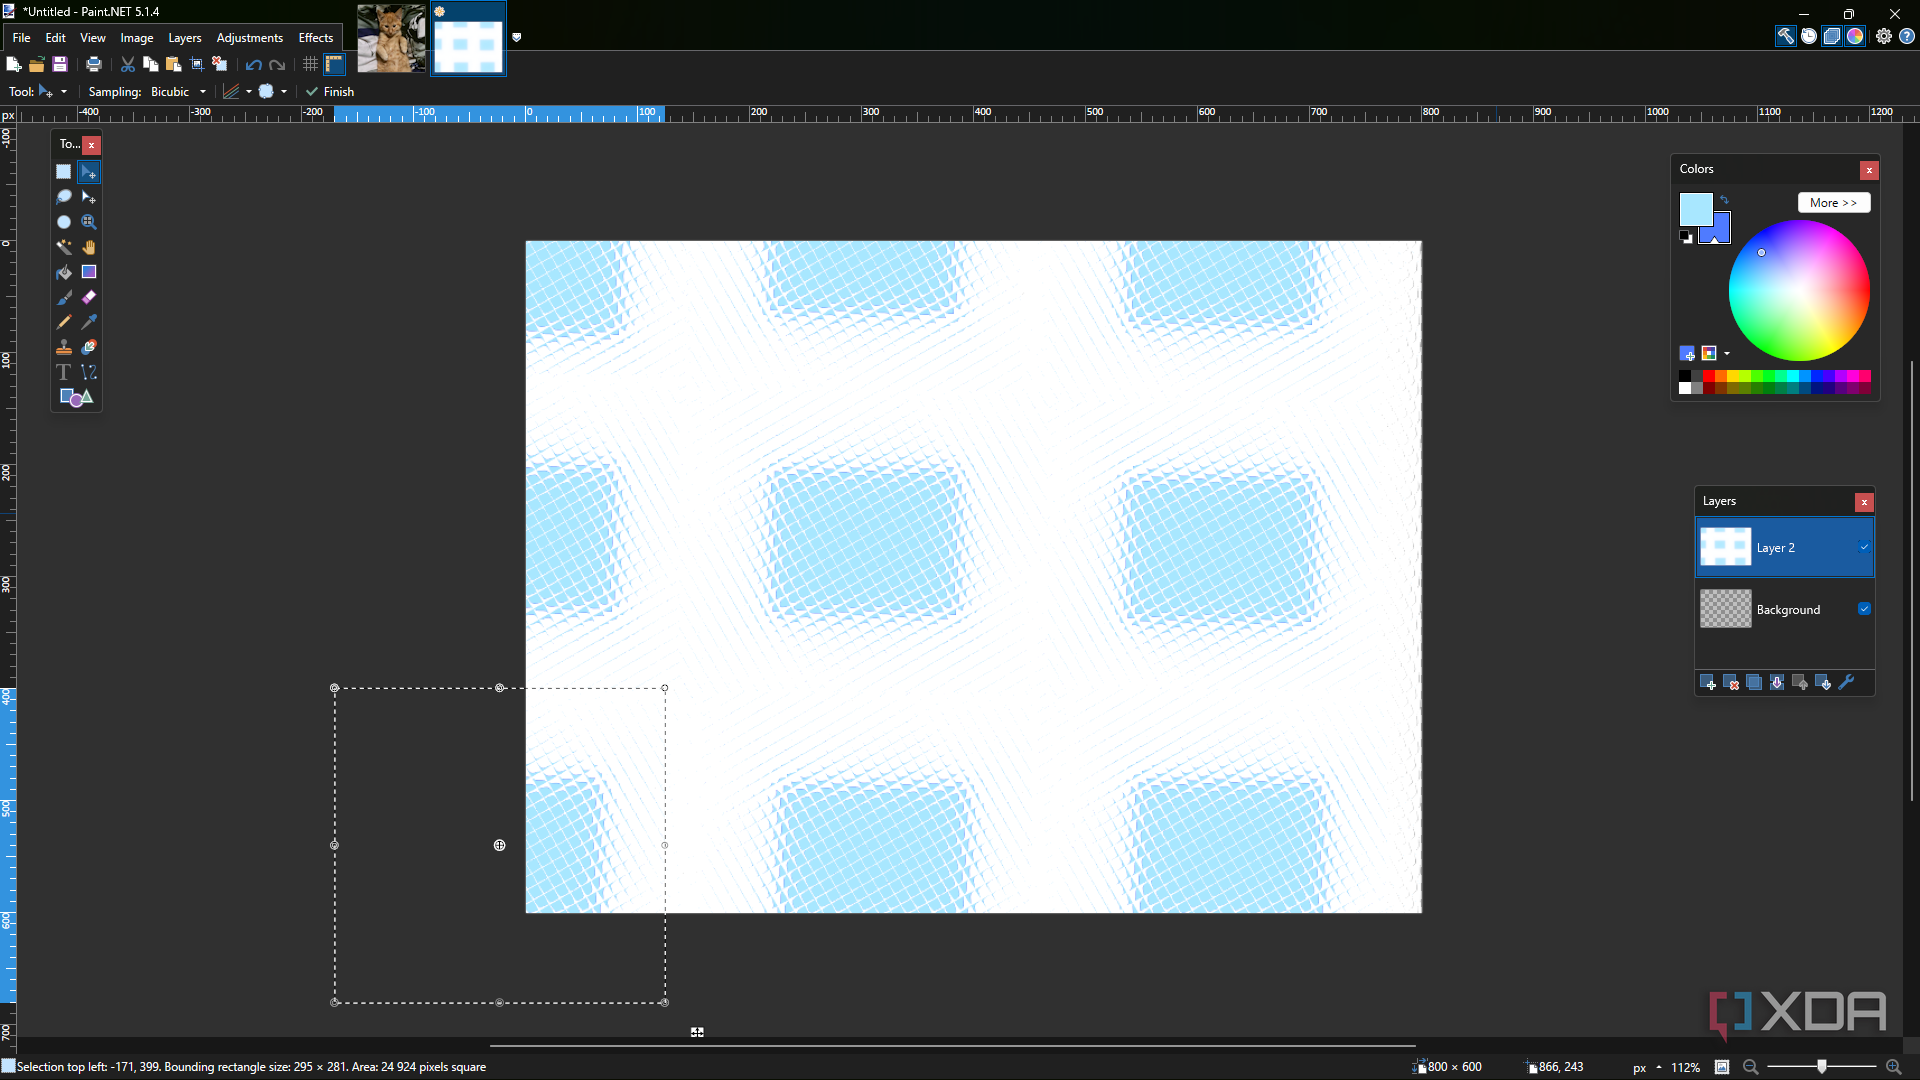Click the Print icon
This screenshot has width=1920, height=1080.
pos(94,64)
